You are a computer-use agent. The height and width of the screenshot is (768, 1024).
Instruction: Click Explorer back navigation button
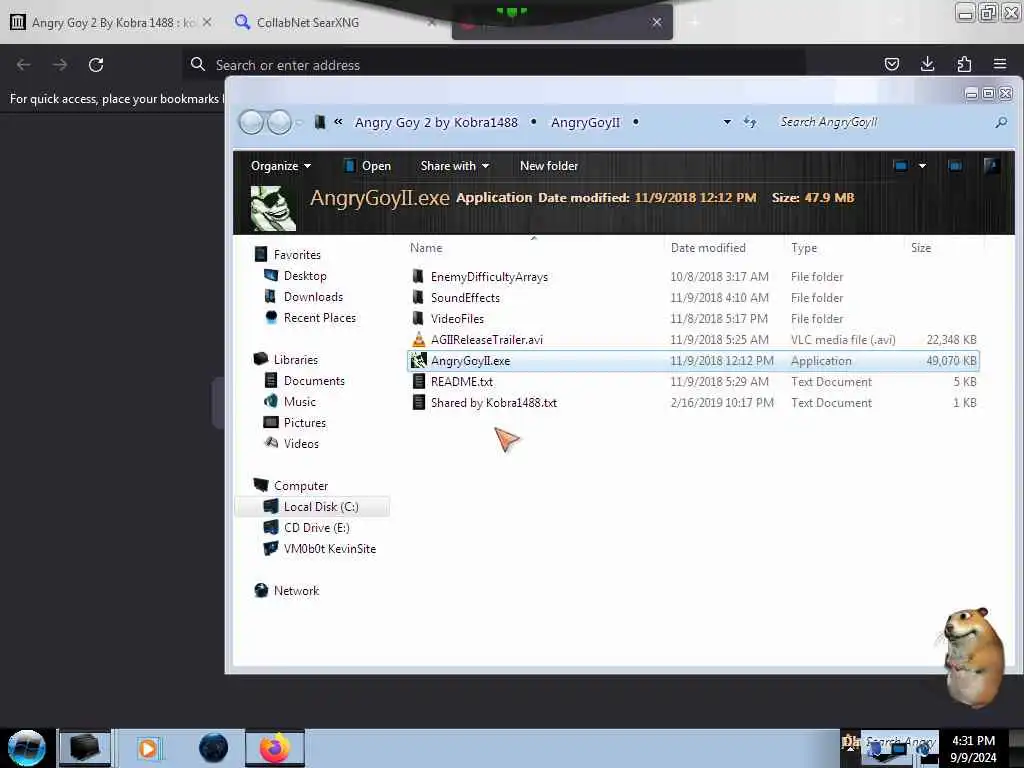(x=251, y=122)
